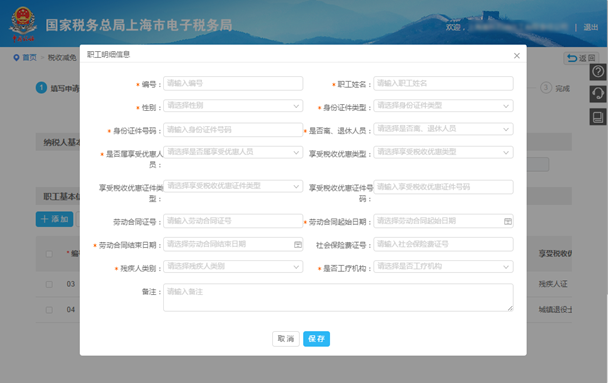Viewport: 608px width, 384px height.
Task: Focus the 职工姓名 input field
Action: (443, 83)
